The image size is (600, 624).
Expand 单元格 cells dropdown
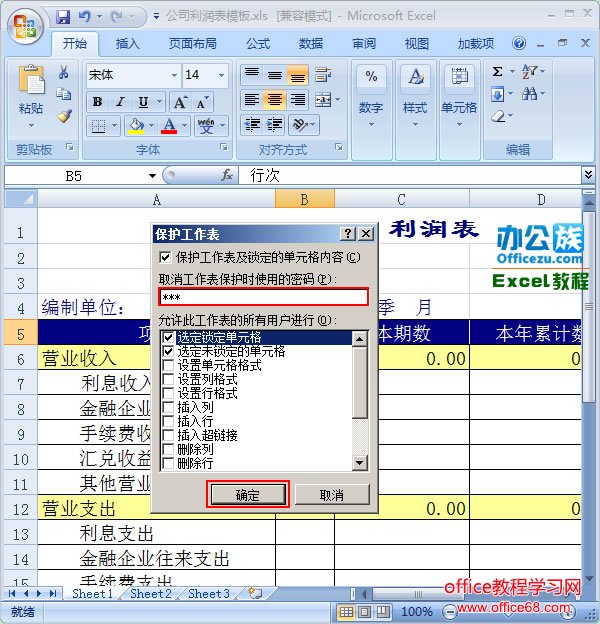(x=459, y=125)
